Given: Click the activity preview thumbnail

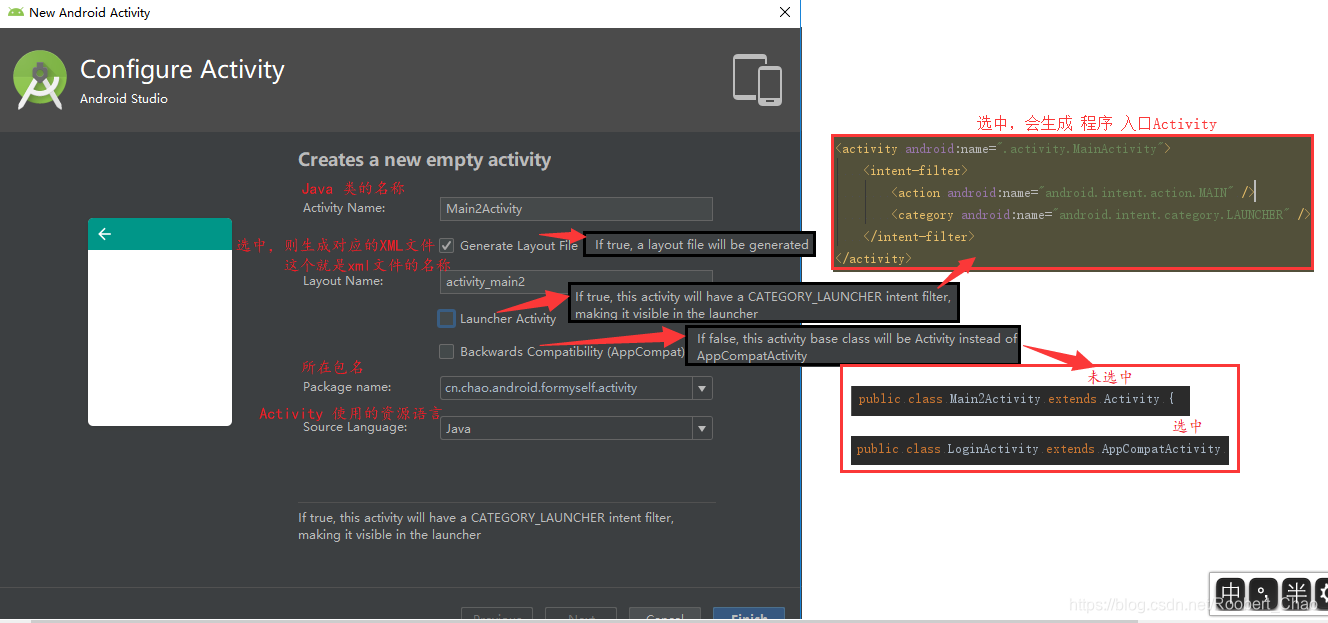Looking at the screenshot, I should 160,322.
